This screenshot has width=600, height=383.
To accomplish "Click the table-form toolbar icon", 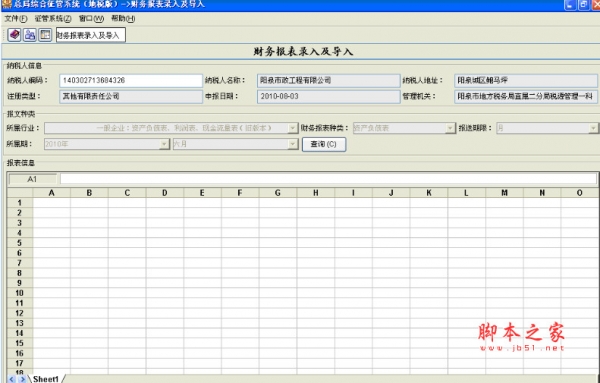I will point(45,35).
